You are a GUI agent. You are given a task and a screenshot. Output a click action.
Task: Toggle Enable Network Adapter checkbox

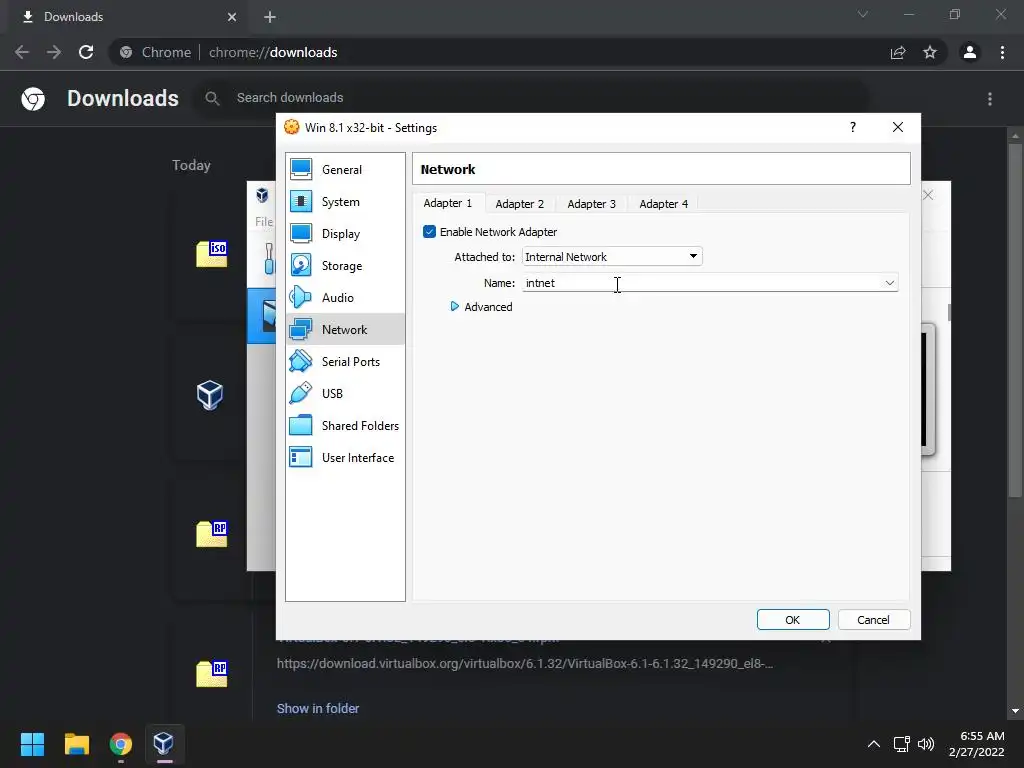point(429,232)
